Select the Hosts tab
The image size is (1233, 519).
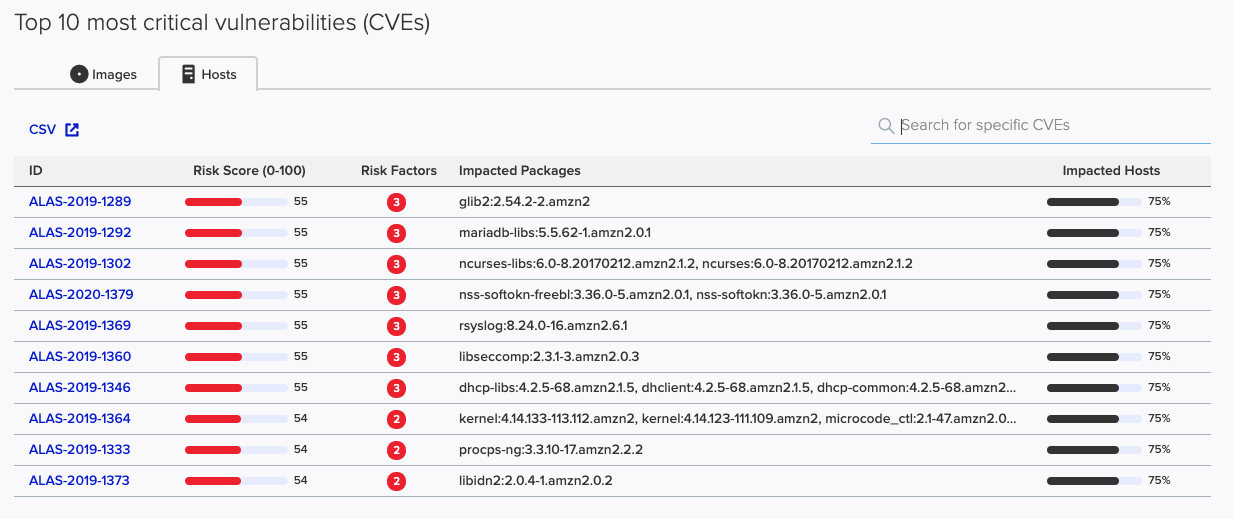click(209, 75)
